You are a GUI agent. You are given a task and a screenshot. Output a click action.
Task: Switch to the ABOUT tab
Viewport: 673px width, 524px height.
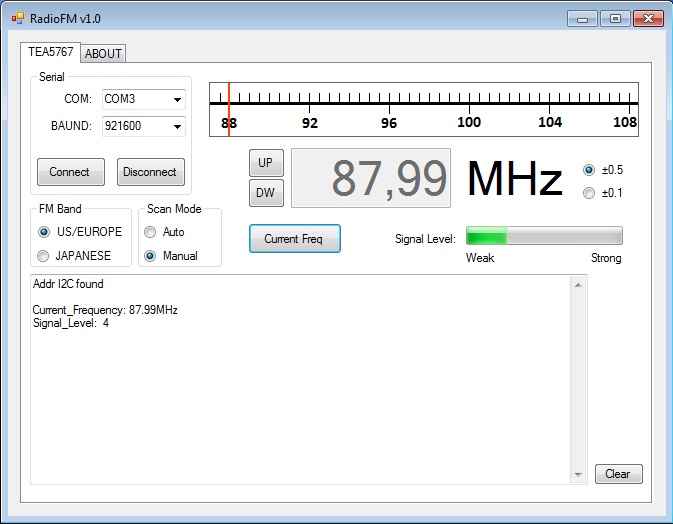[x=103, y=54]
